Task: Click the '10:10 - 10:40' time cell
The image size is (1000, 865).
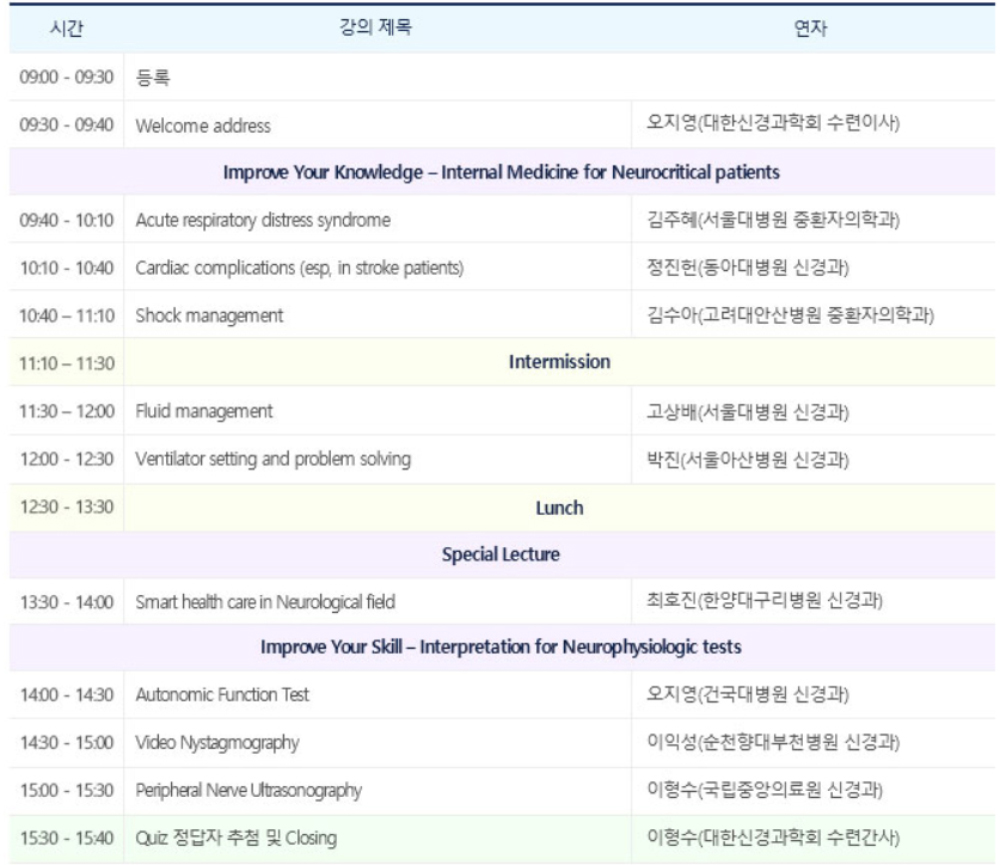Action: [x=66, y=268]
